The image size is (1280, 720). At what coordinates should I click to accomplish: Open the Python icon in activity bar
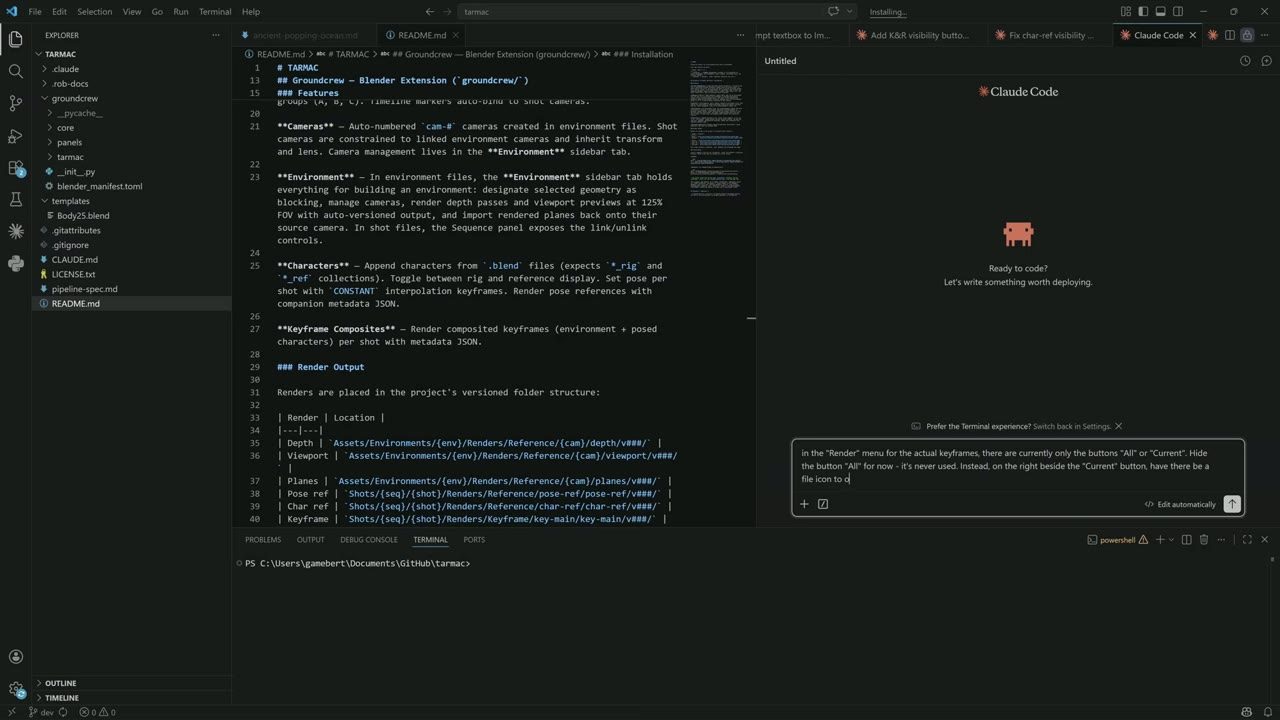(x=15, y=264)
